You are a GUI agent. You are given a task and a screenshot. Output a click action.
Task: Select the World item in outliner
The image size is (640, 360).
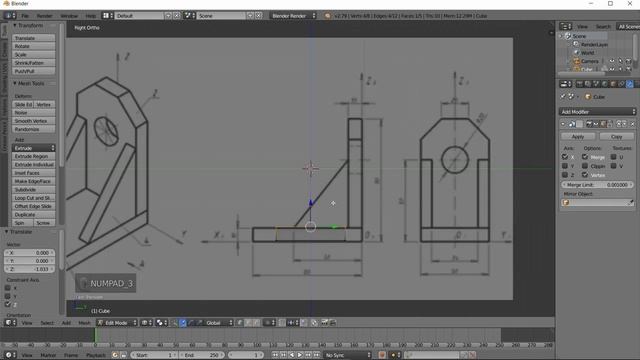[587, 53]
